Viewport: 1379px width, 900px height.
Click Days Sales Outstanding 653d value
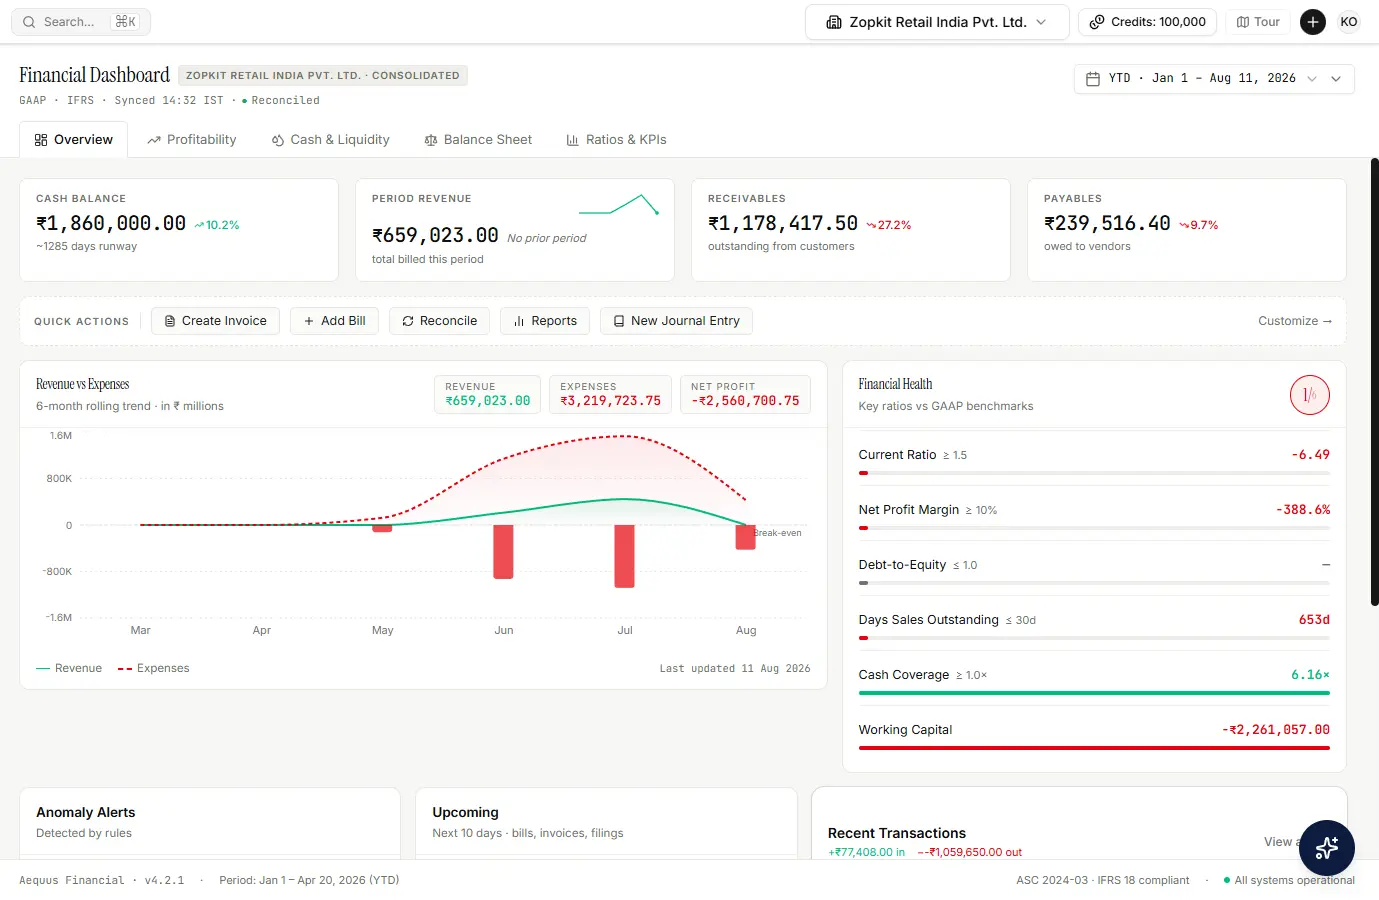coord(1314,620)
